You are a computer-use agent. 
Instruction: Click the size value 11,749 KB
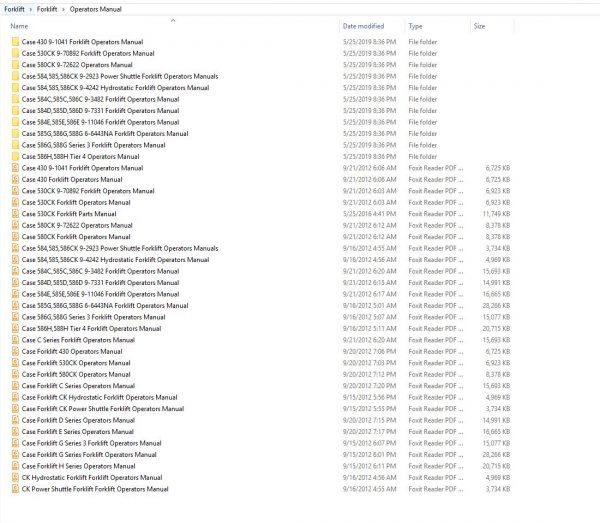tap(496, 214)
